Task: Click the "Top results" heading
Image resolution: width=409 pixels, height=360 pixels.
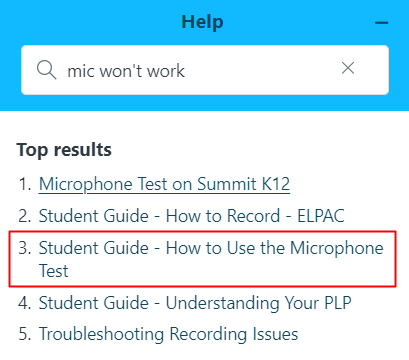Action: 64,150
